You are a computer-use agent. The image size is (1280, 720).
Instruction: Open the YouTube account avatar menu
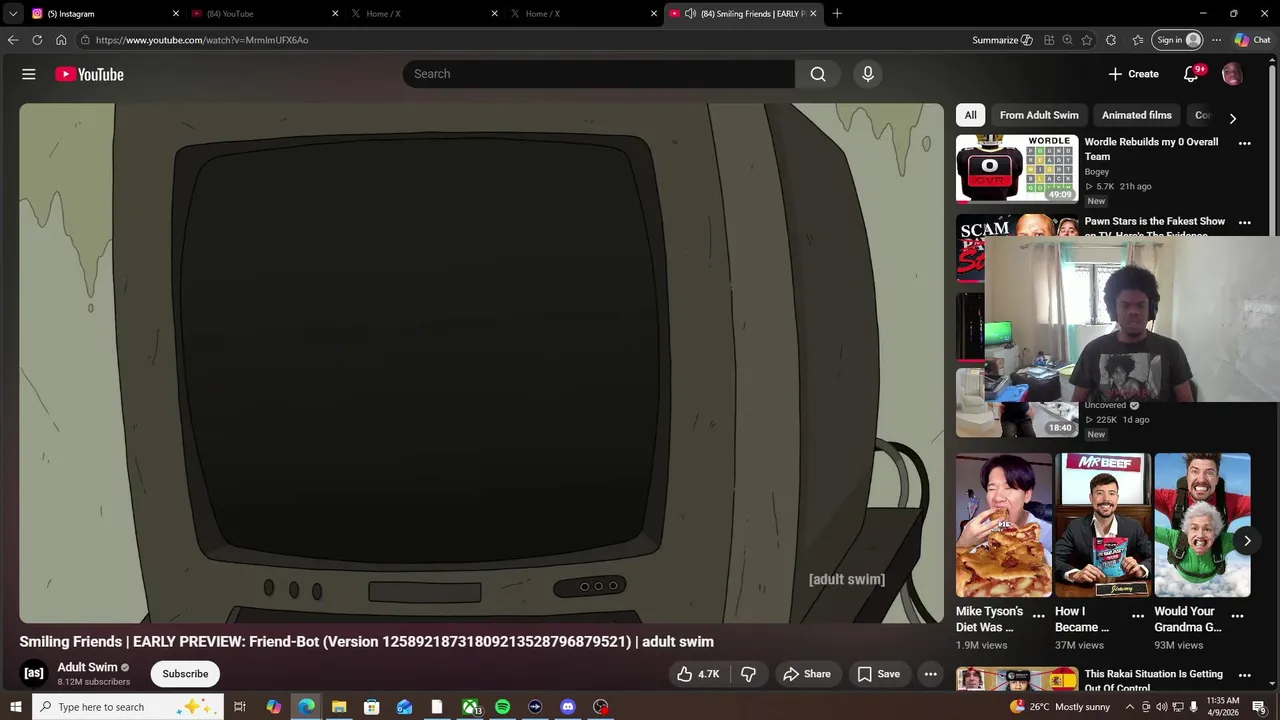(1232, 74)
